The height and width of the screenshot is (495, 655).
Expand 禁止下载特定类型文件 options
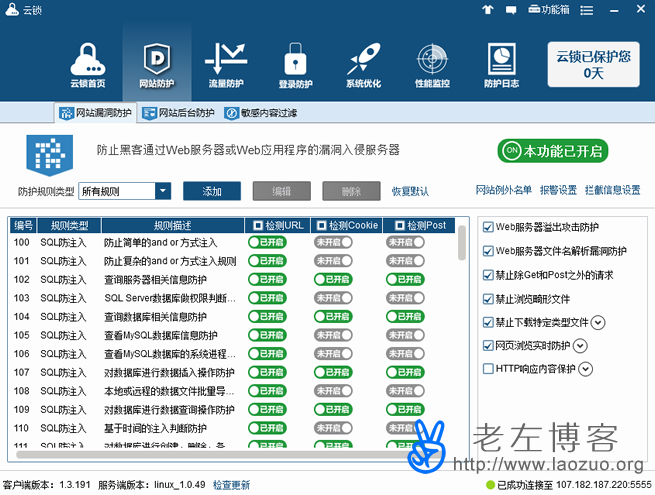(x=598, y=322)
